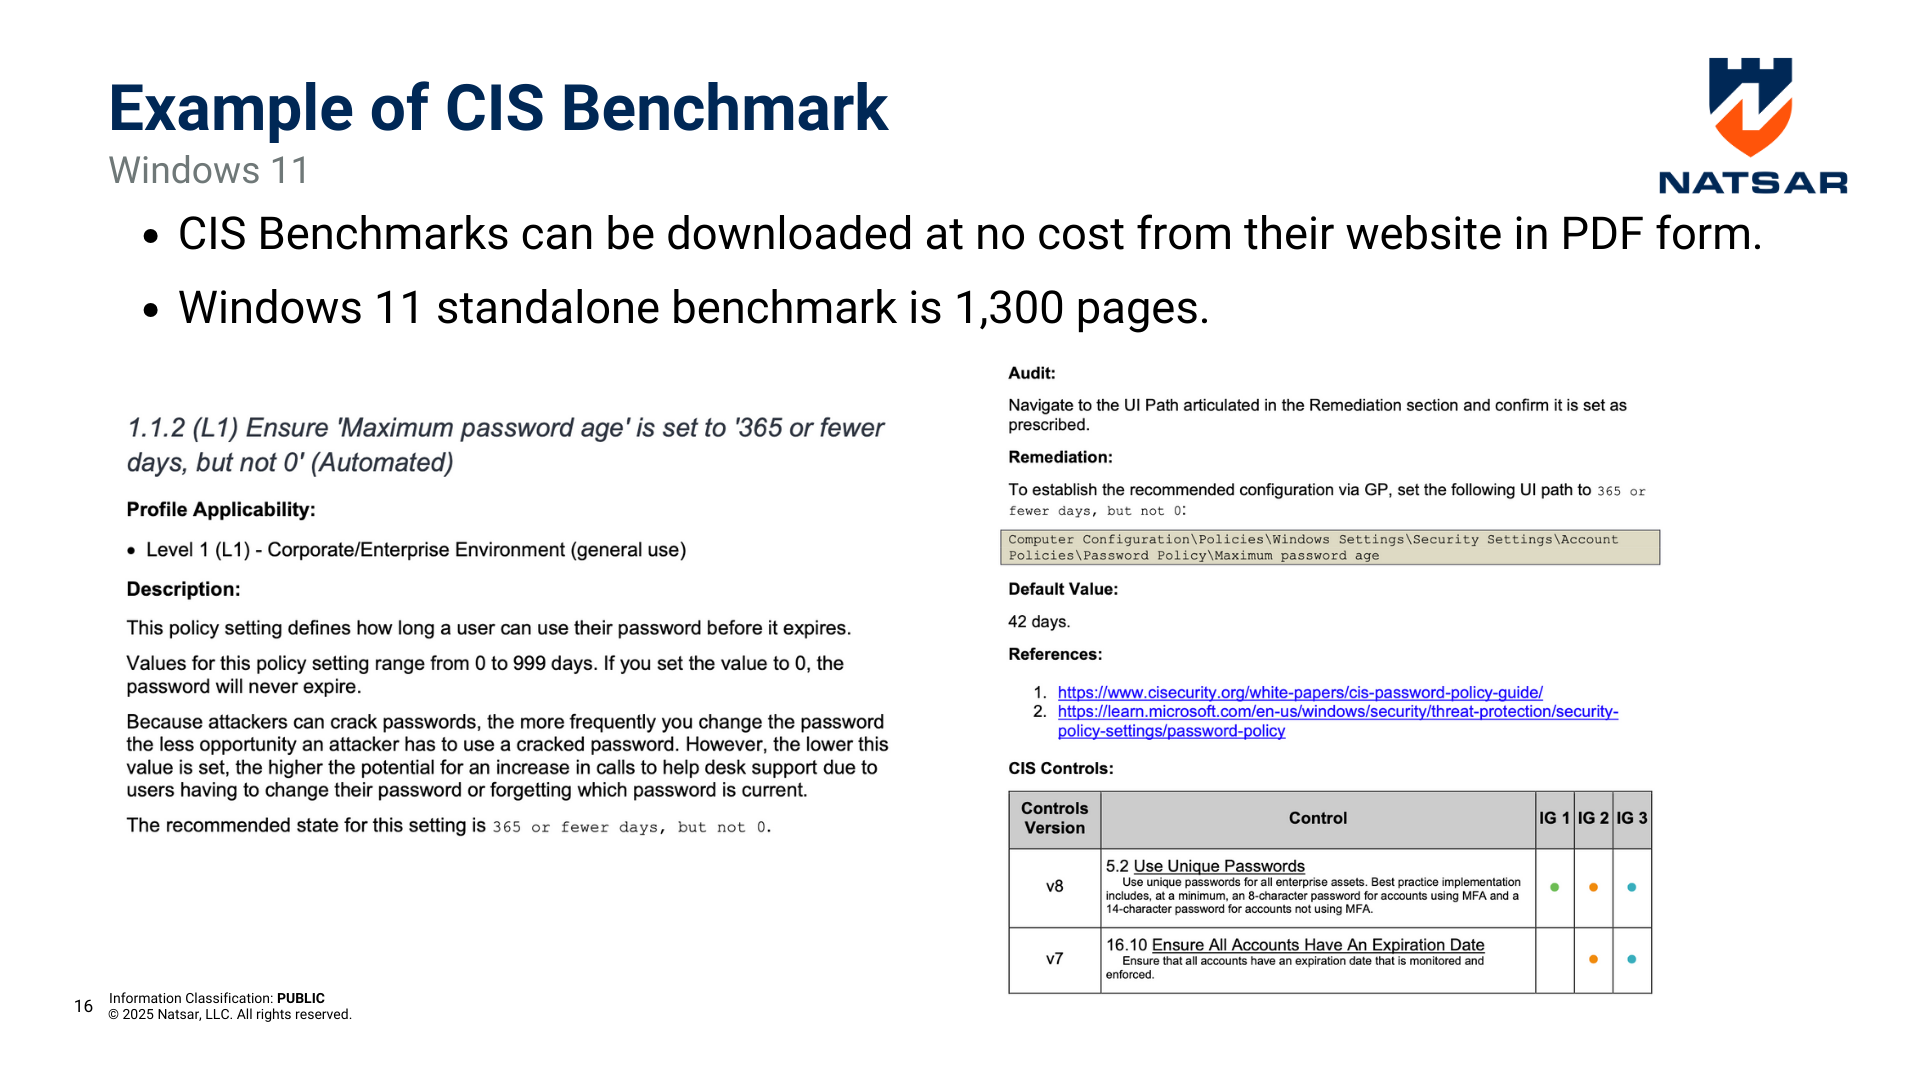Click the orange IG 2 dot for control 16.10
The width and height of the screenshot is (1920, 1080).
click(x=1593, y=958)
